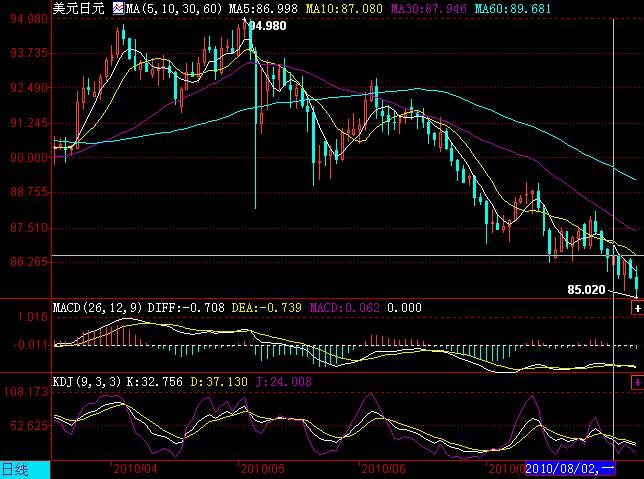Click the 91.245 price axis label
The width and height of the screenshot is (644, 479).
tap(29, 122)
